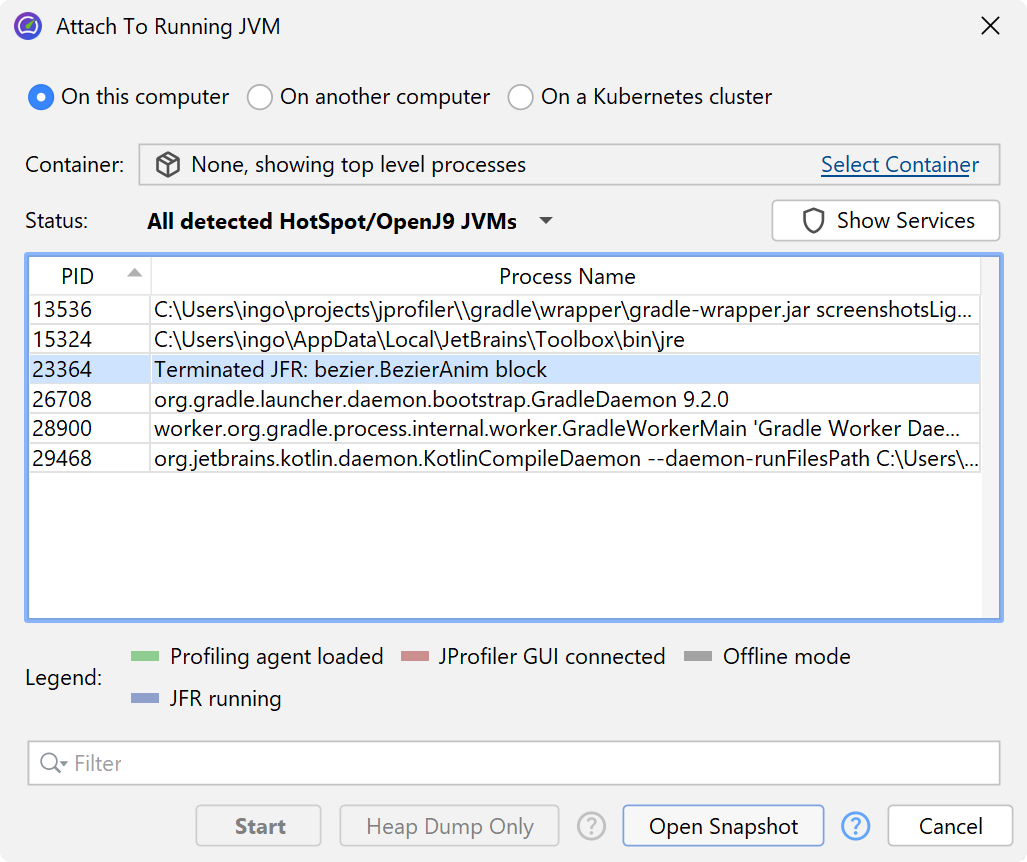Focus the Filter text field
Viewport: 1027px width, 862px height.
click(530, 764)
